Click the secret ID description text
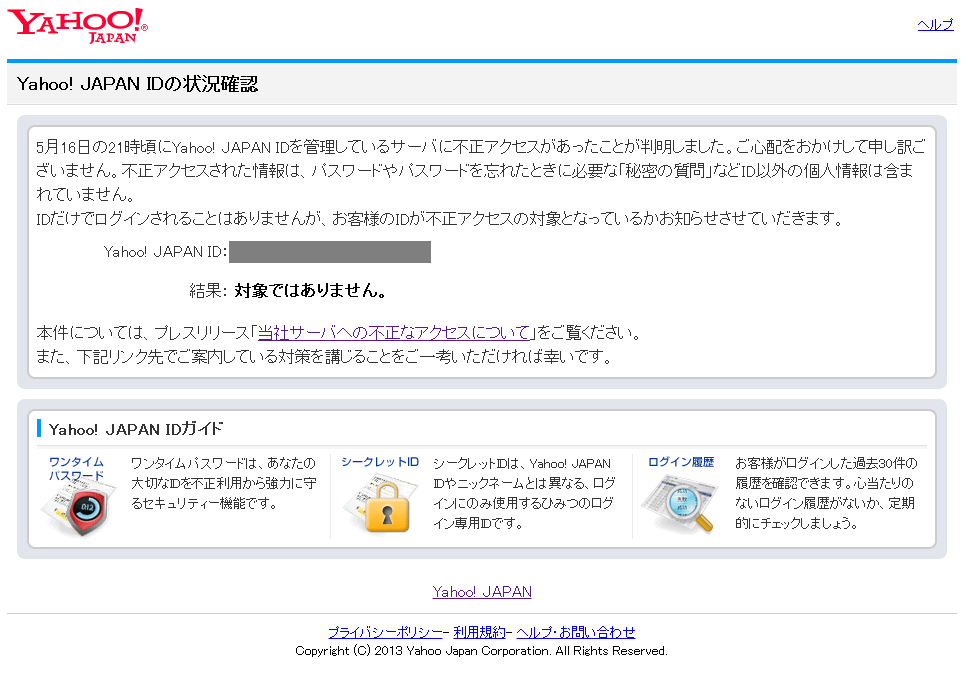This screenshot has width=968, height=675. tap(524, 493)
